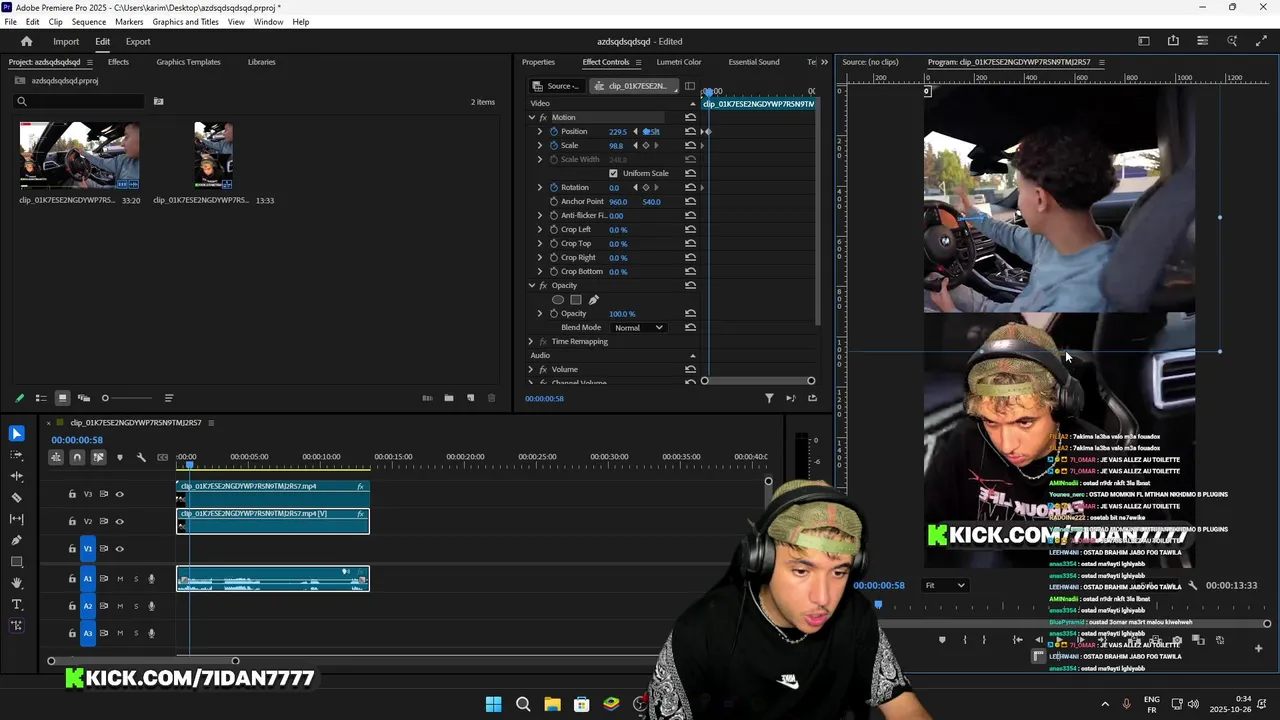Viewport: 1280px width, 720px height.
Task: Expand Time Remapping group
Action: coord(531,341)
